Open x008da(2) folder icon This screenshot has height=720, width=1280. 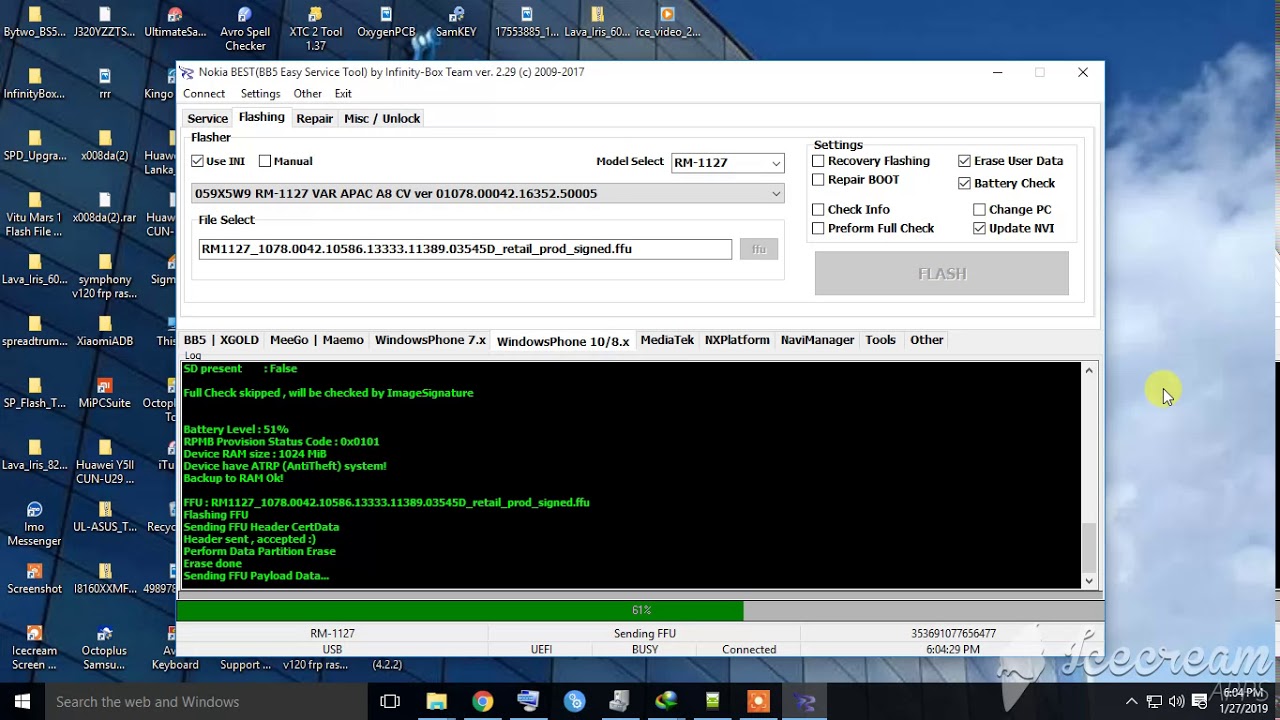(x=104, y=146)
